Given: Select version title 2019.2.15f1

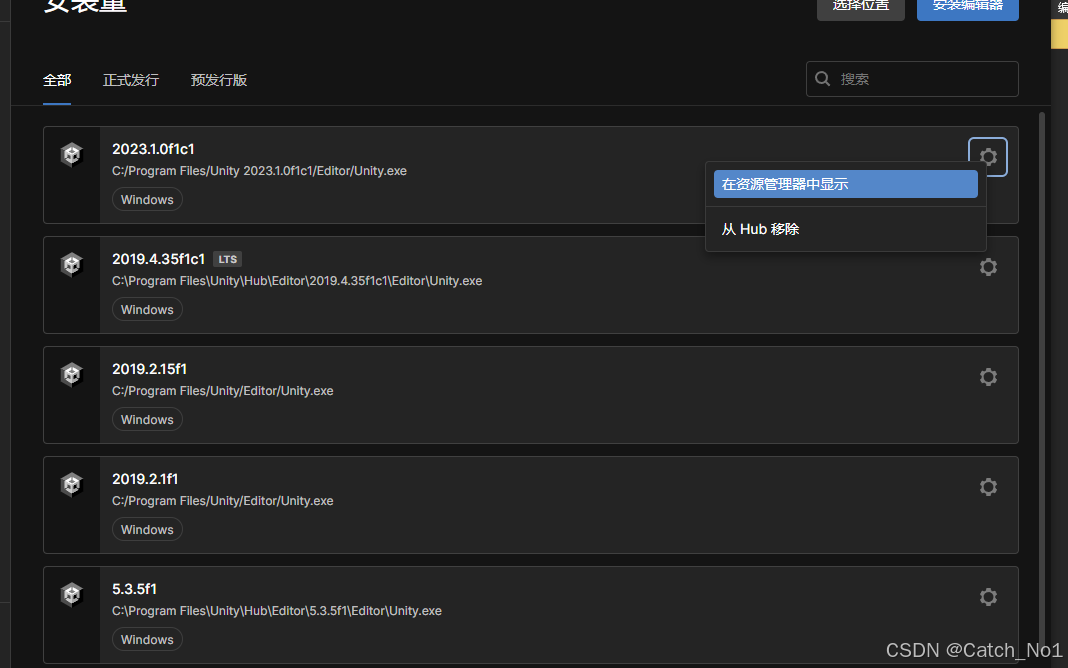Looking at the screenshot, I should tap(149, 369).
